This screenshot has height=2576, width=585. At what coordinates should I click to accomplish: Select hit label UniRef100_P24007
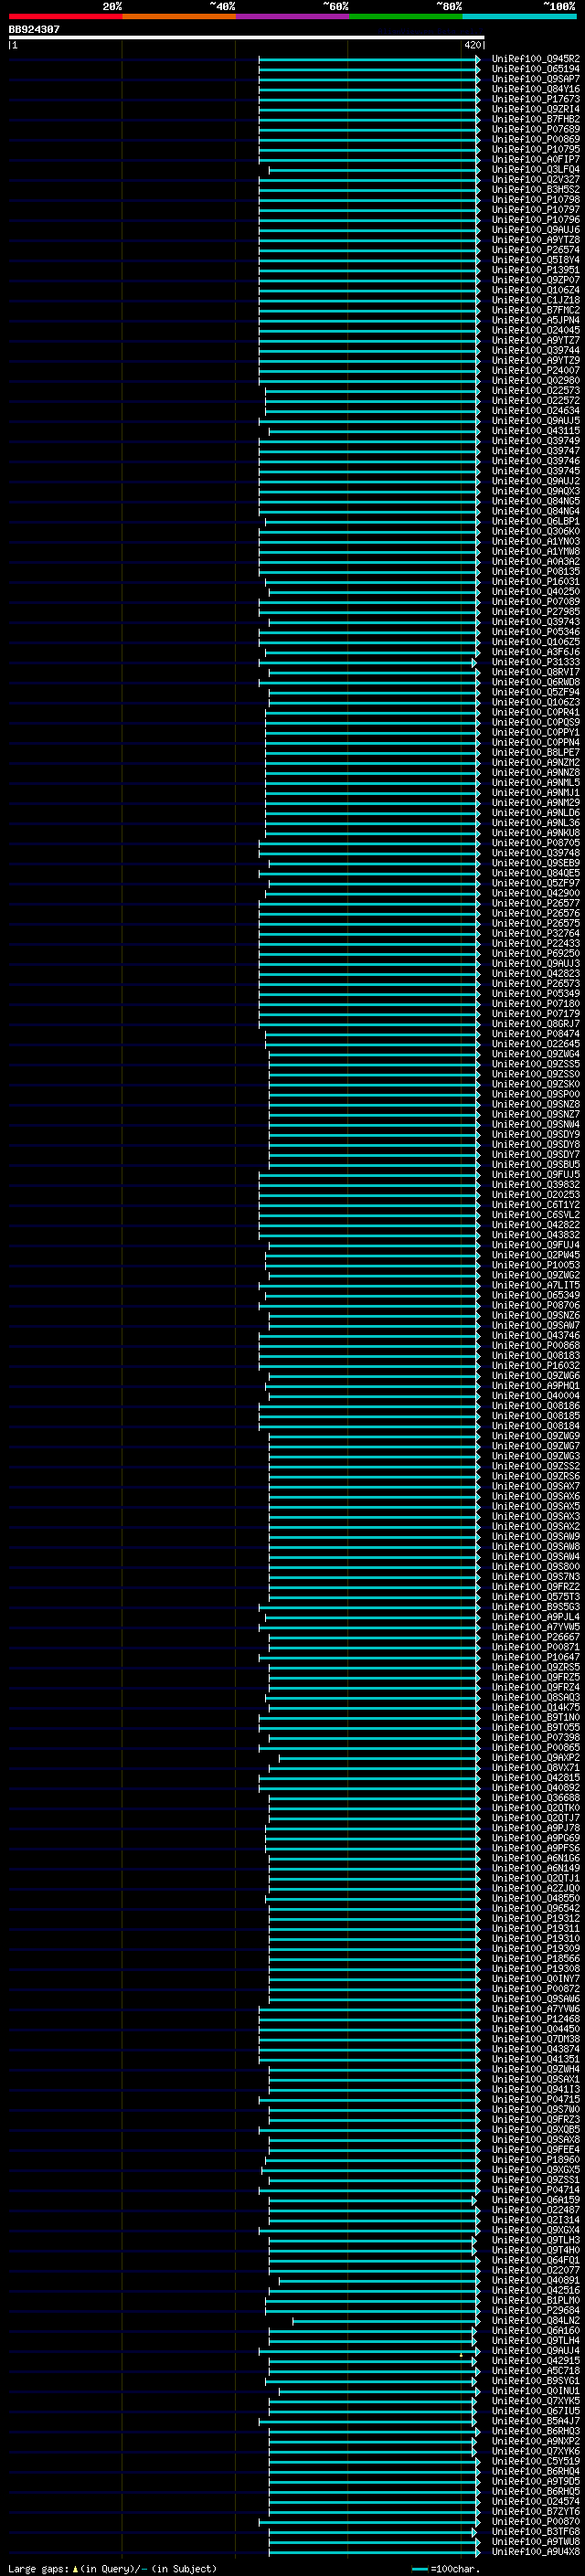point(535,370)
